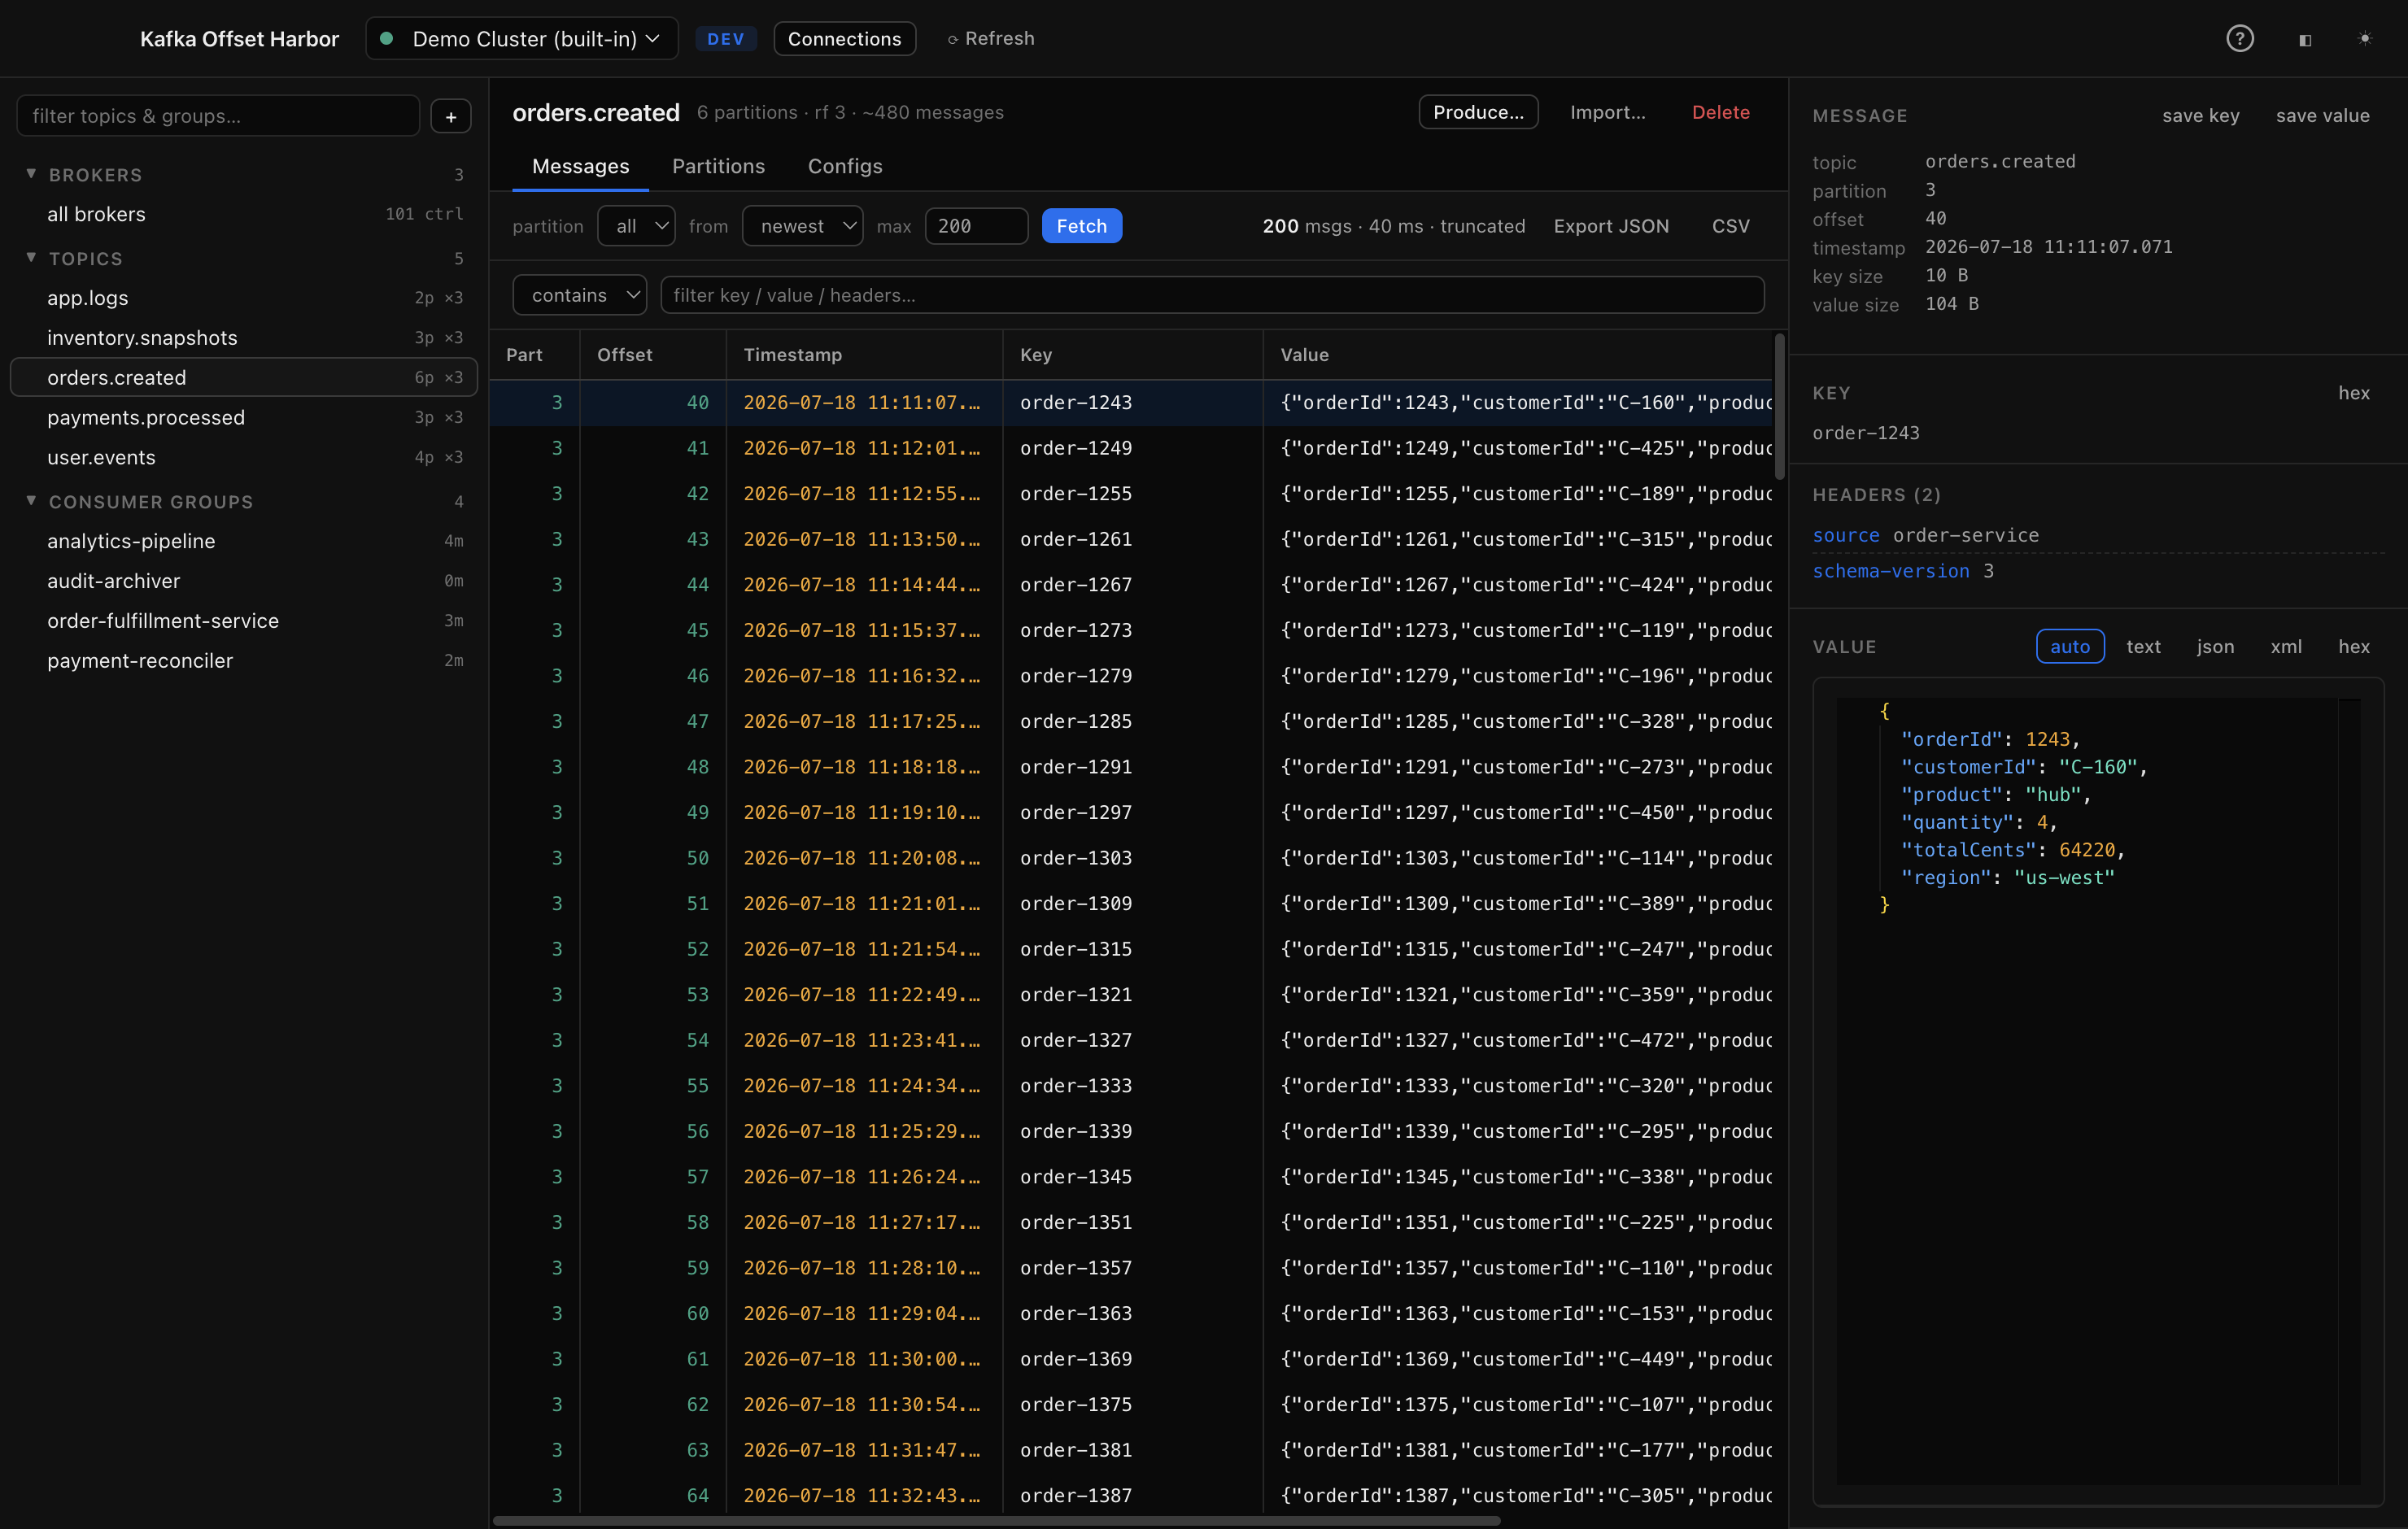Click the red Delete button
This screenshot has width=2408, height=1529.
[1720, 112]
